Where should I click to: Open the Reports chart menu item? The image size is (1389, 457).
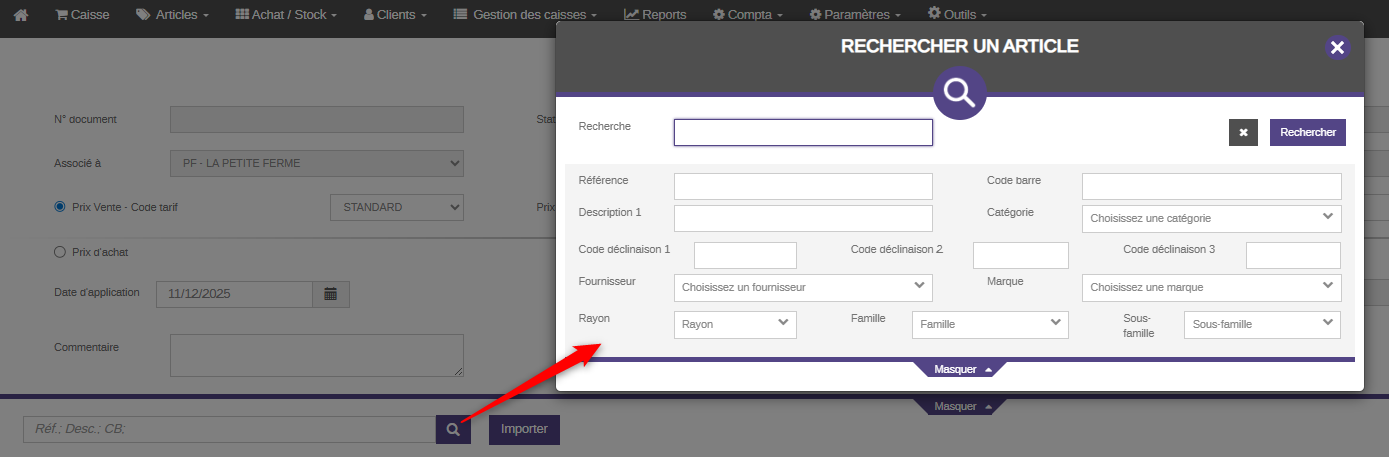coord(655,15)
